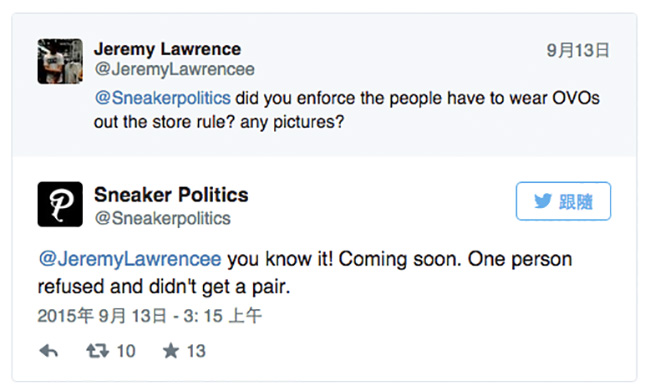650x391 pixels.
Task: Click the Twitter bird icon in follow button
Action: click(x=543, y=201)
